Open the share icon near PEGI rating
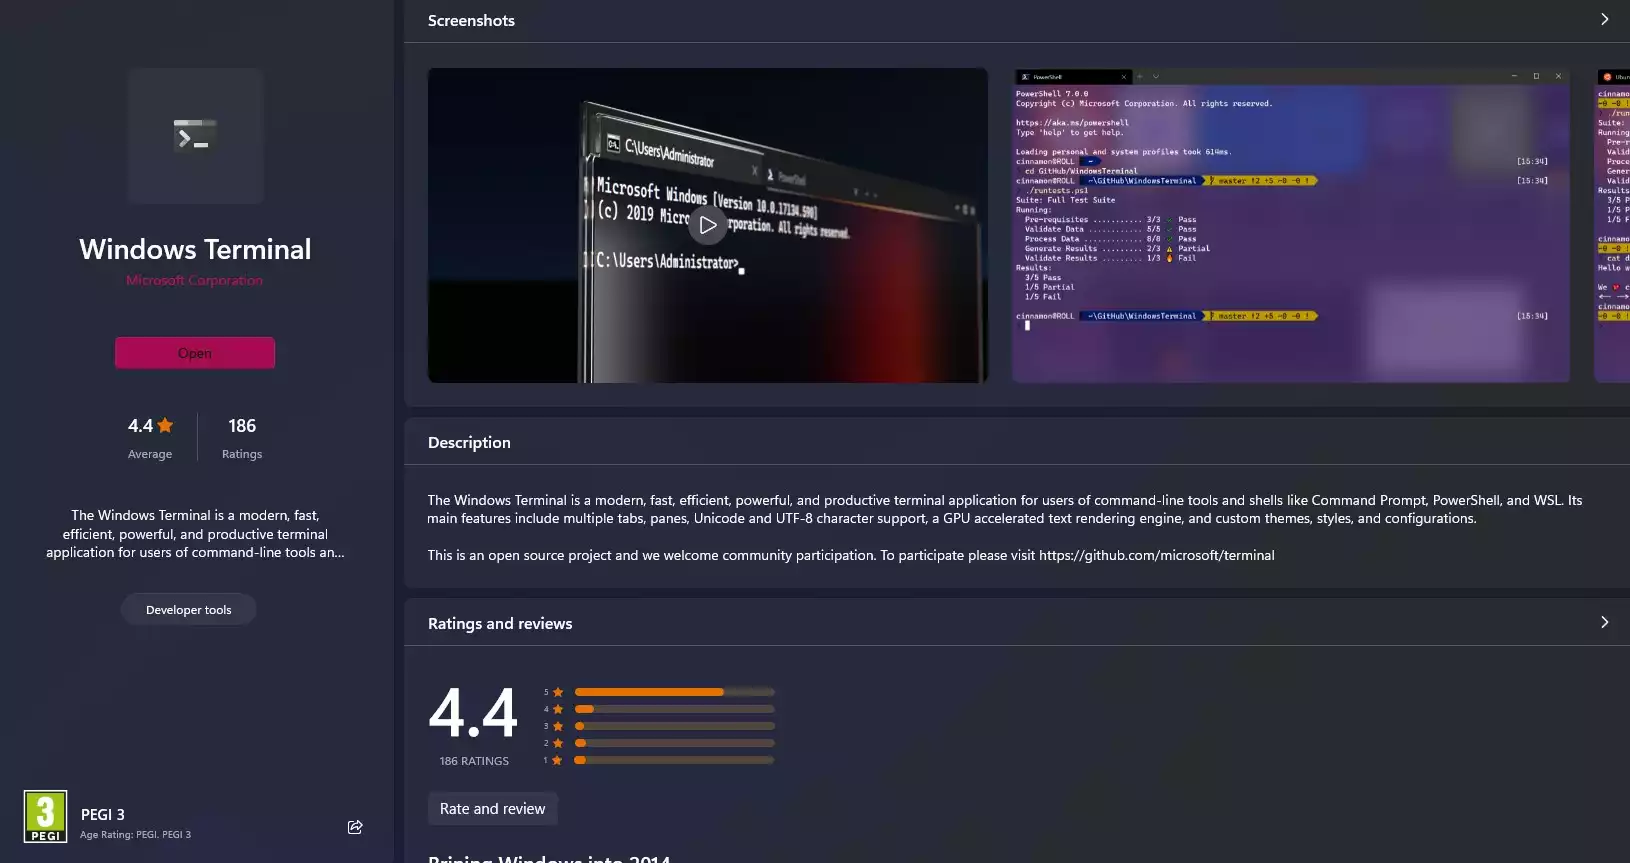 355,827
